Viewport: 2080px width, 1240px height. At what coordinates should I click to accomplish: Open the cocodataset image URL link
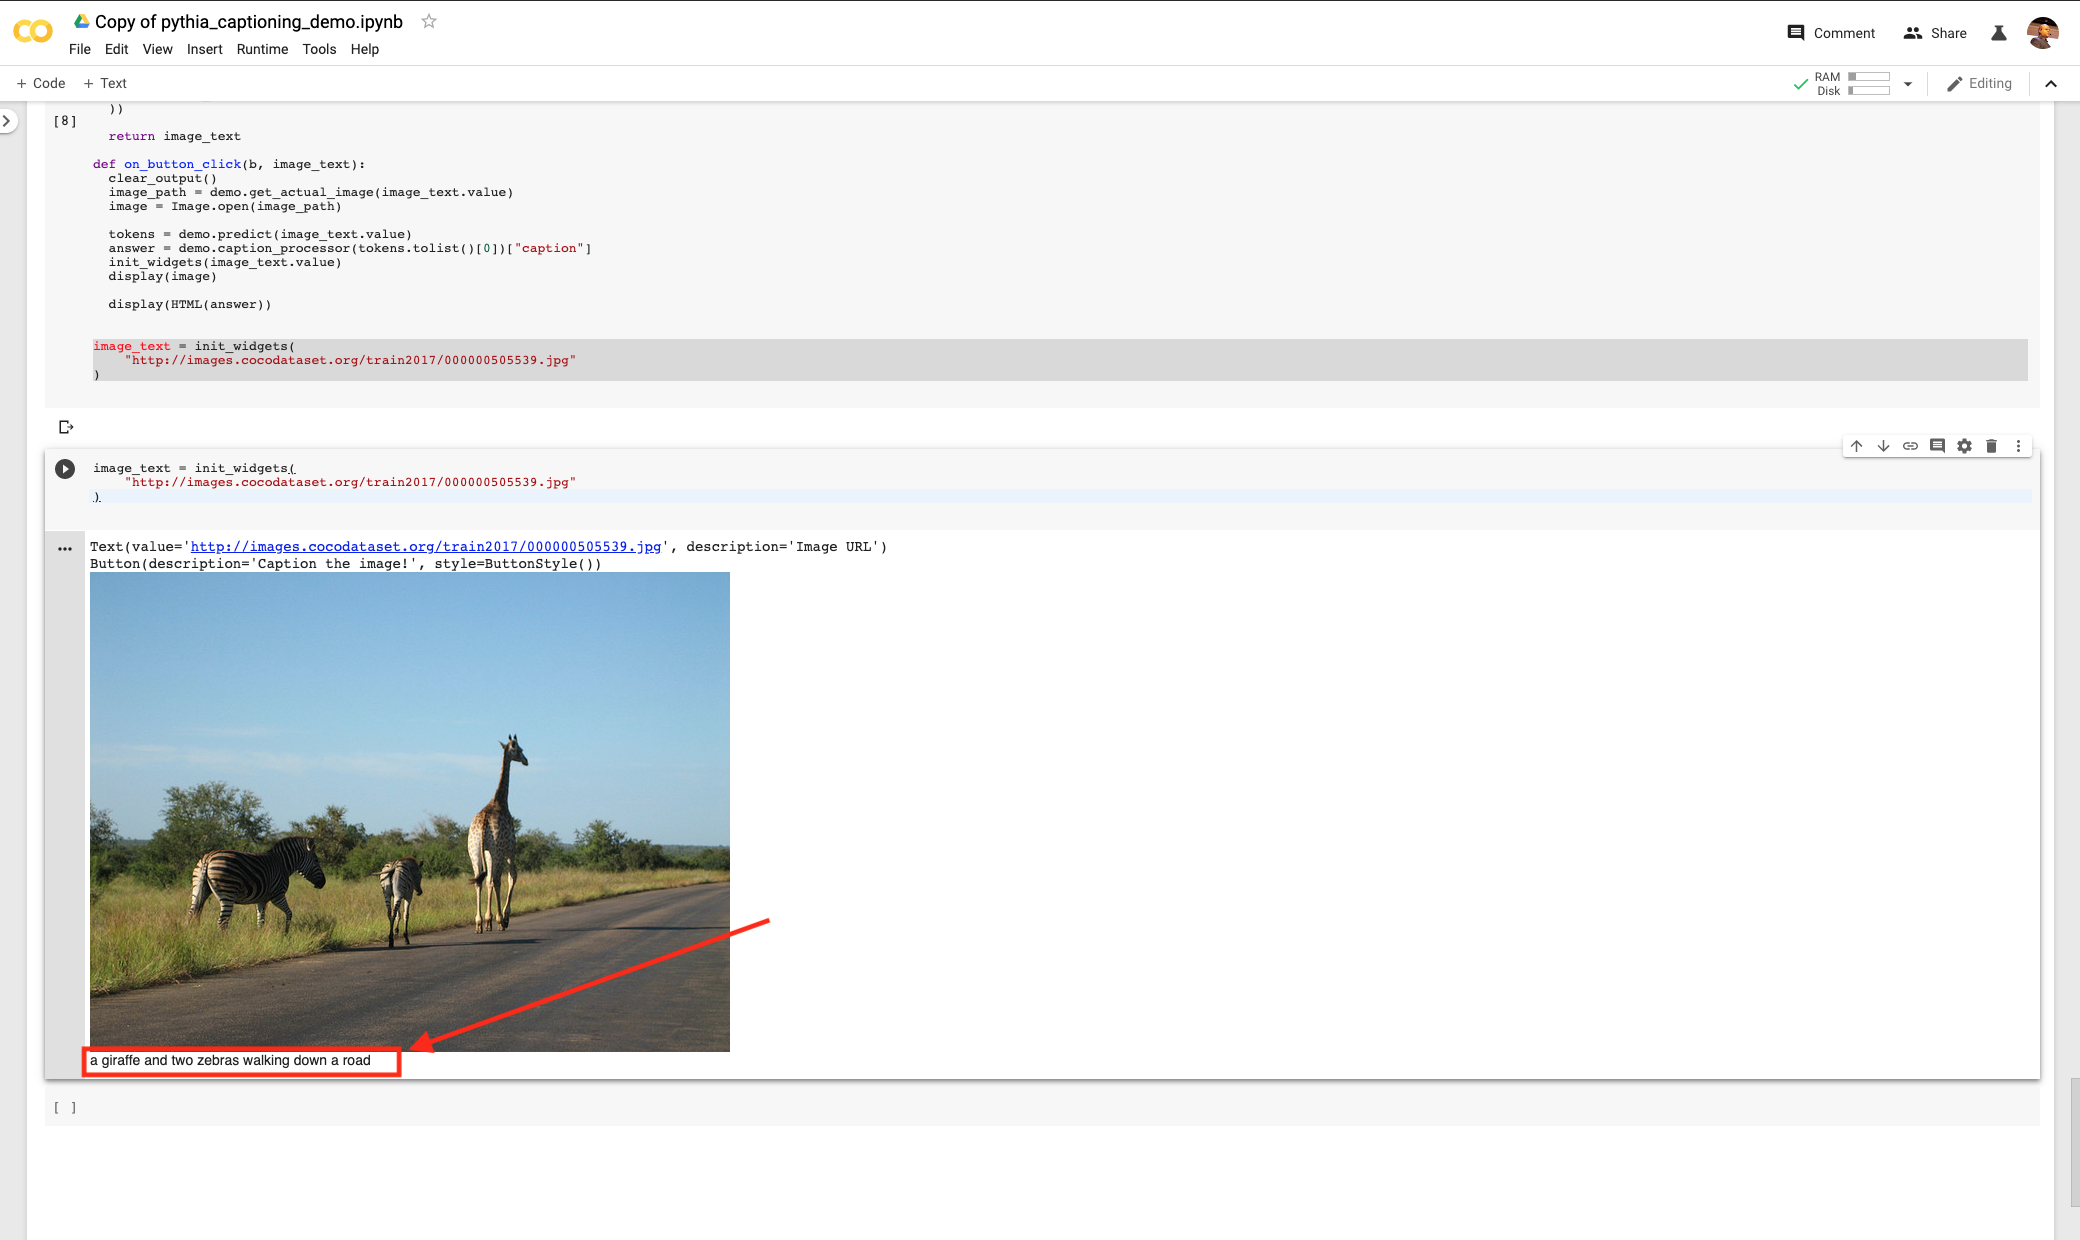click(425, 546)
